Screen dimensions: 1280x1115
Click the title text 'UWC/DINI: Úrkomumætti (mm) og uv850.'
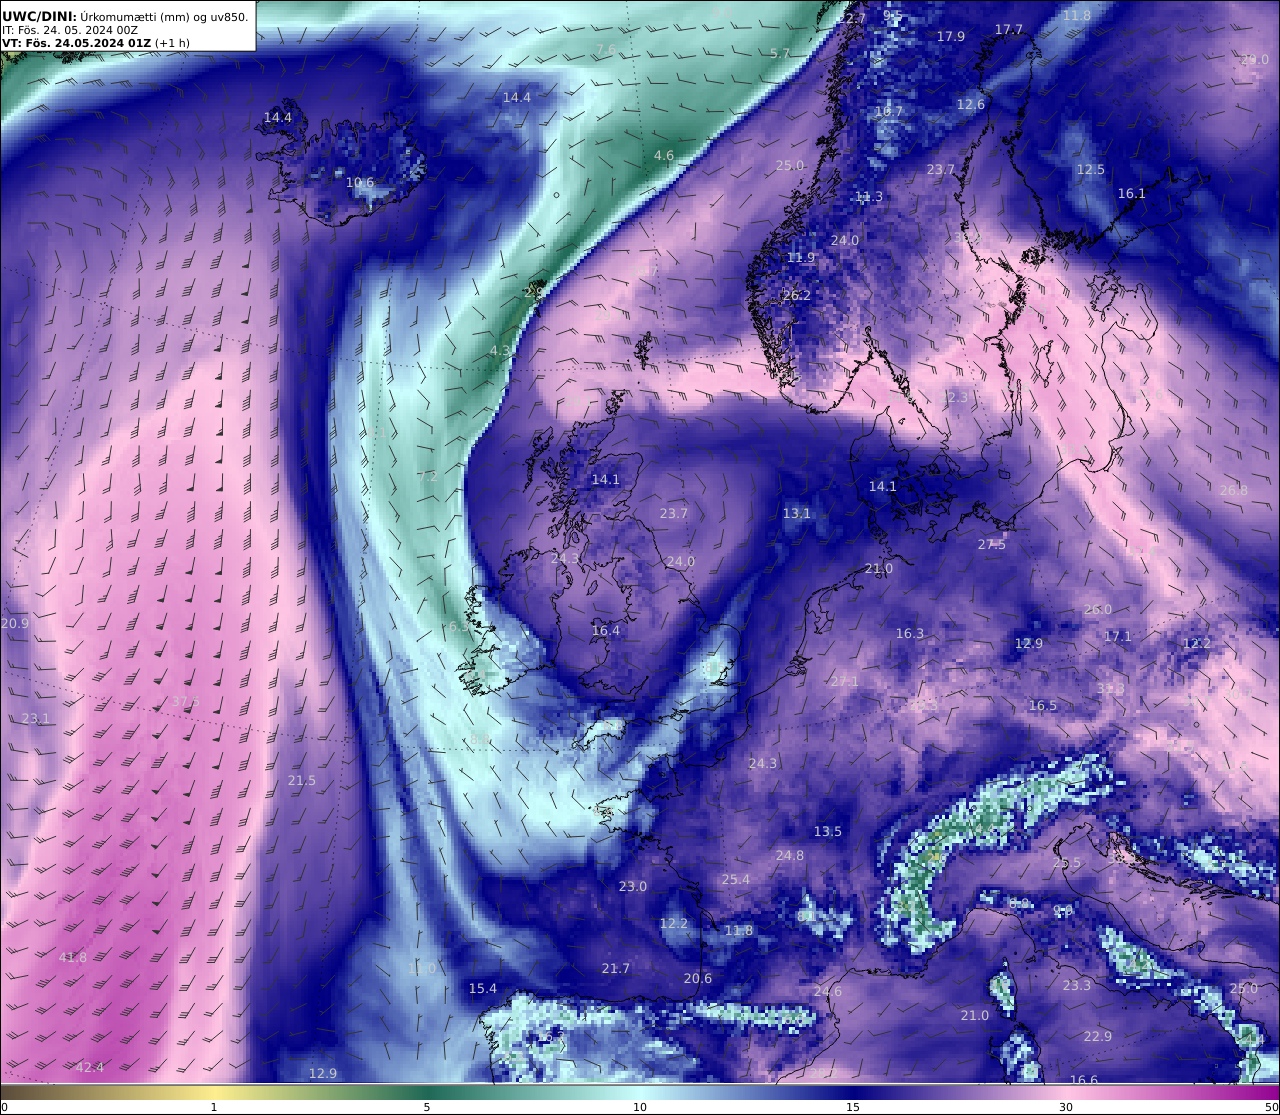point(125,16)
